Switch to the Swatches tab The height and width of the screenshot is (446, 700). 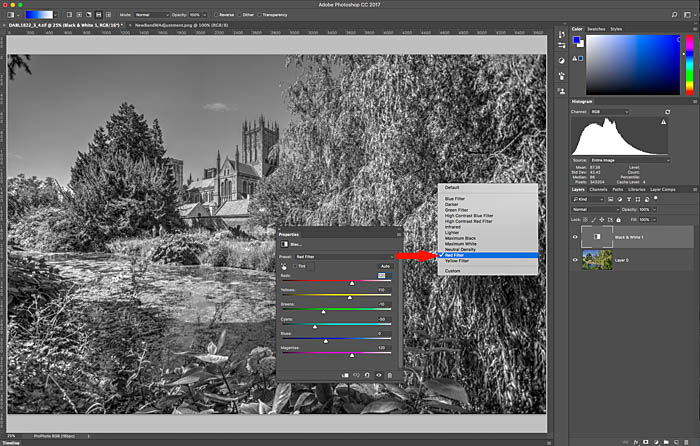[x=597, y=29]
